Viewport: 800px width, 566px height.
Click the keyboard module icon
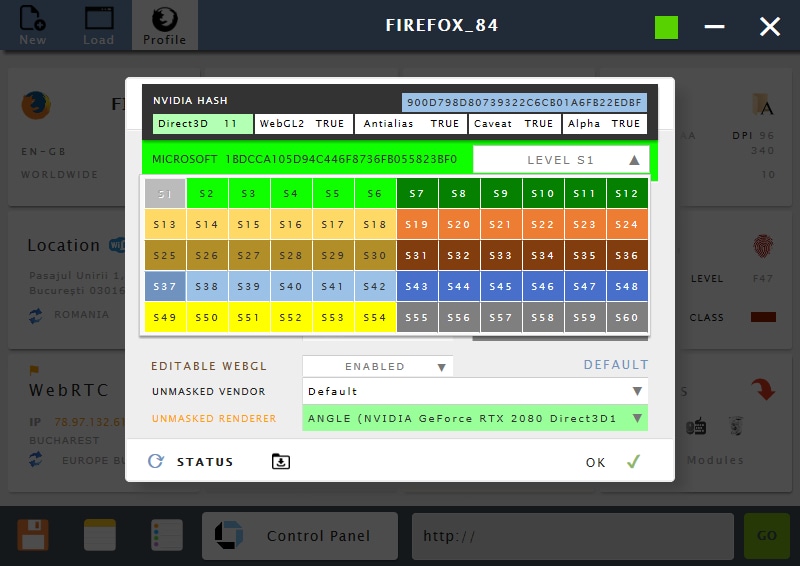tap(696, 426)
